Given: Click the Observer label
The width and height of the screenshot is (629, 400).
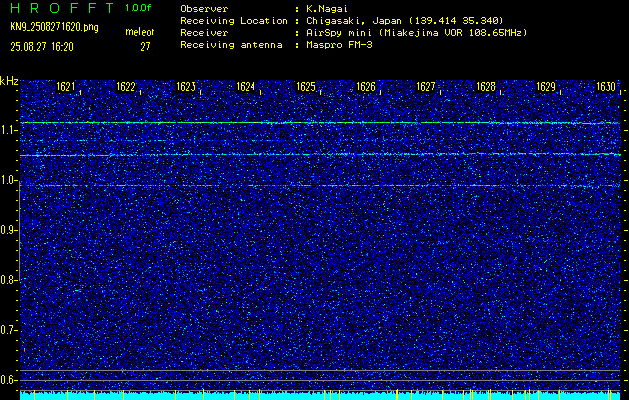Looking at the screenshot, I should (204, 8).
